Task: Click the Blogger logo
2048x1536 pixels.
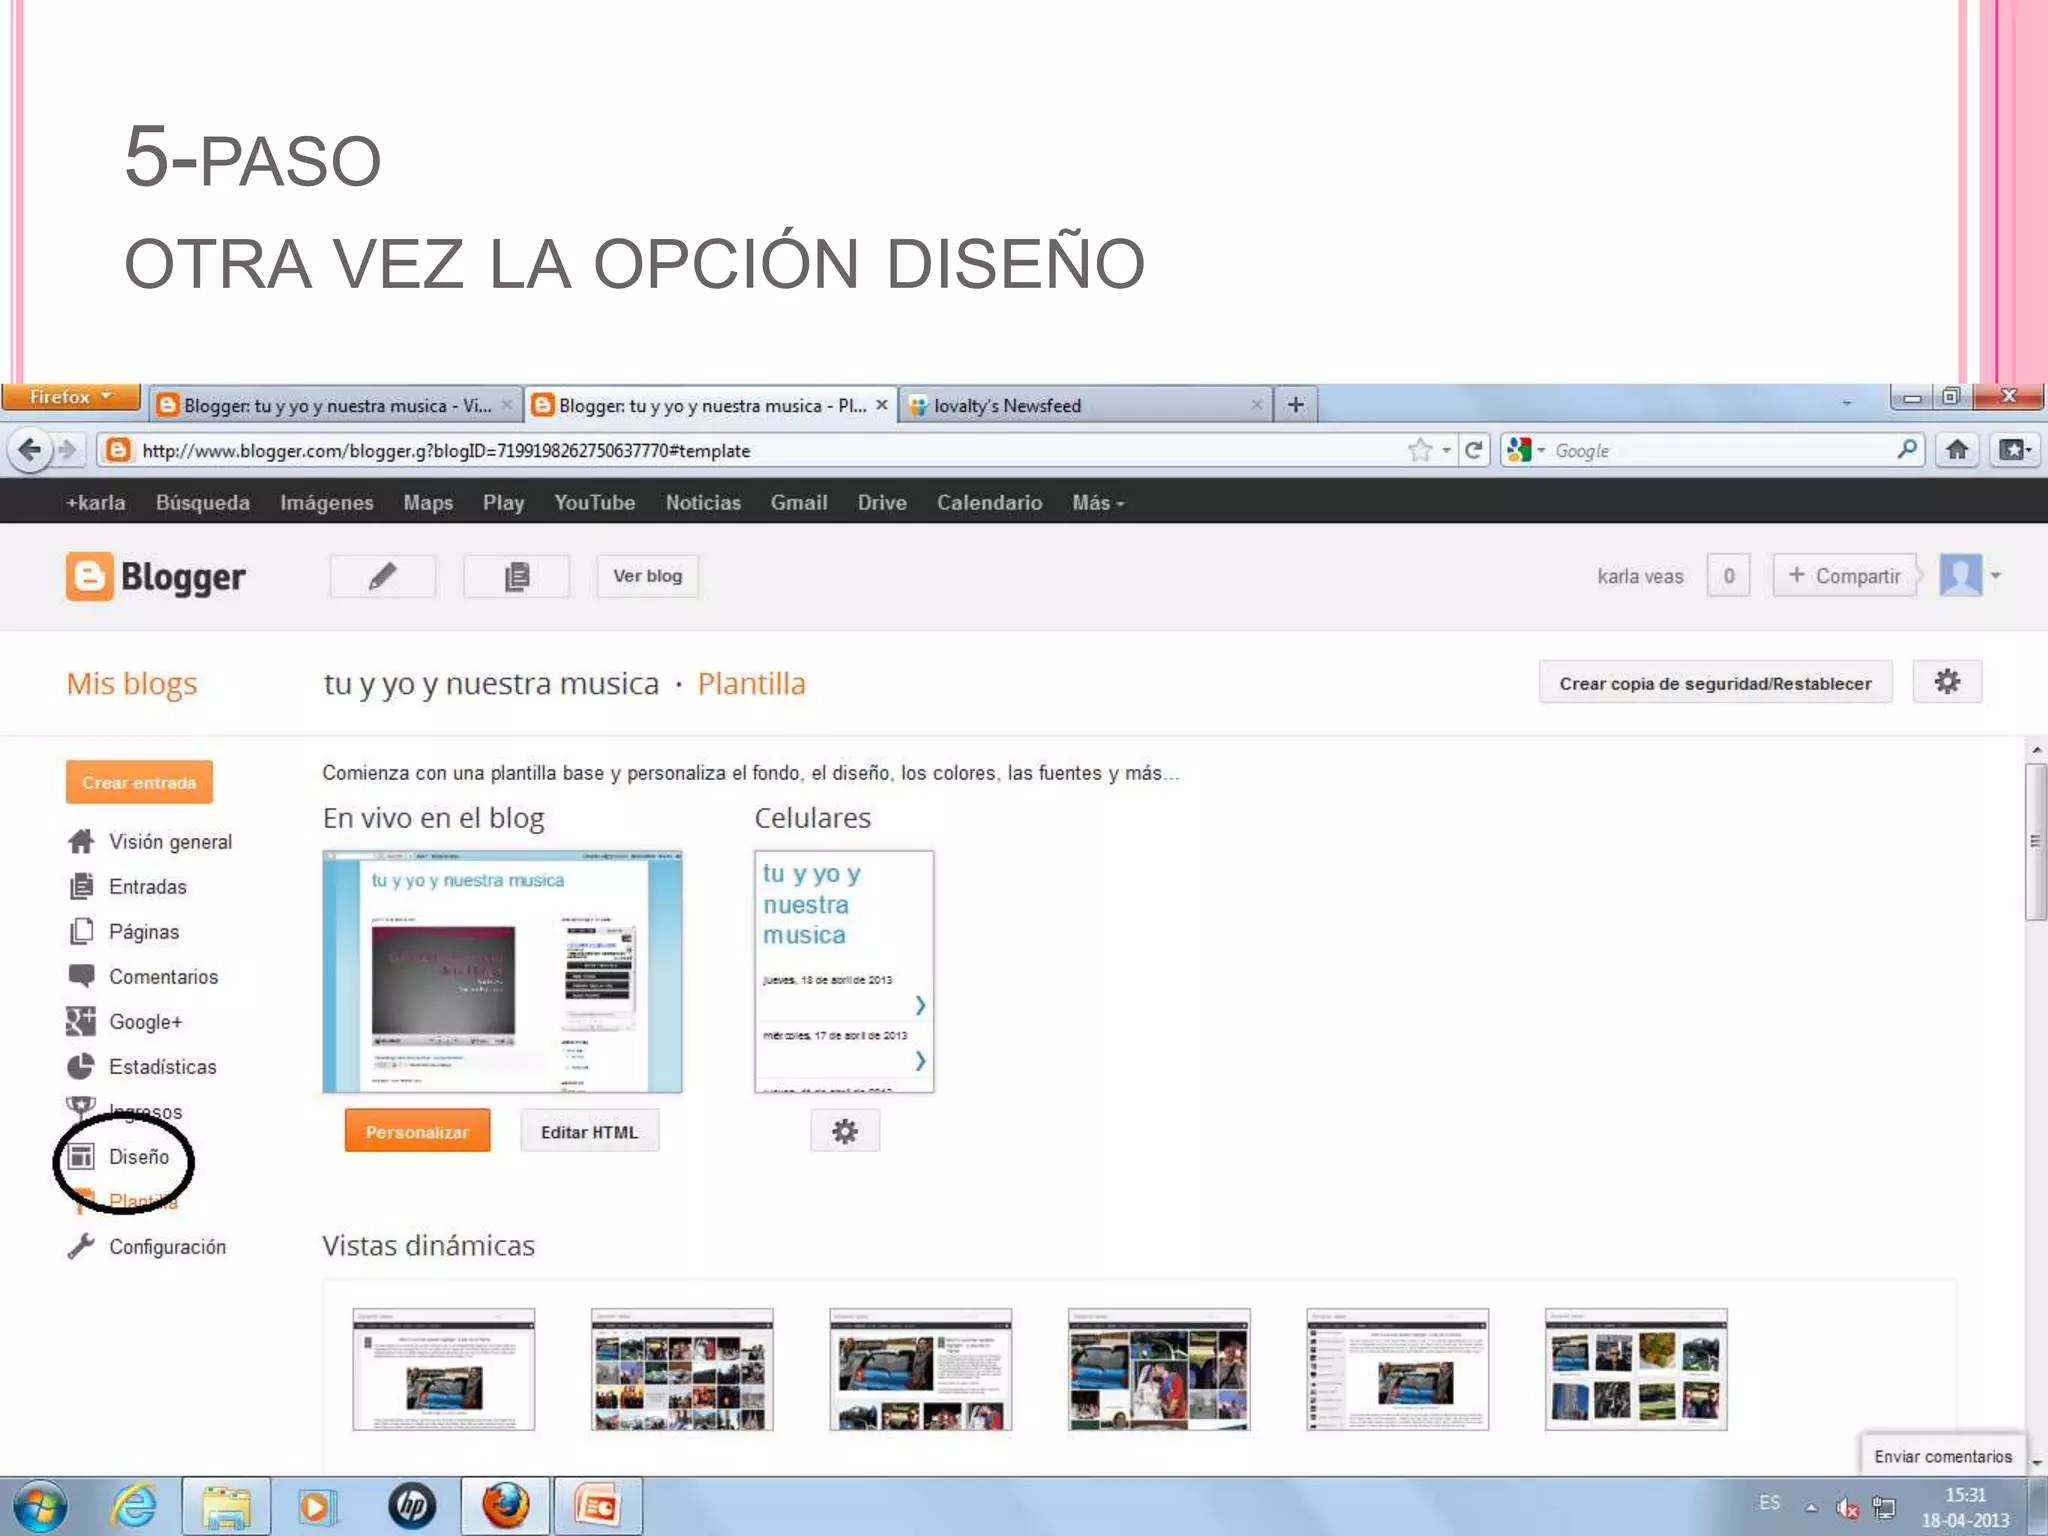Action: (x=156, y=577)
